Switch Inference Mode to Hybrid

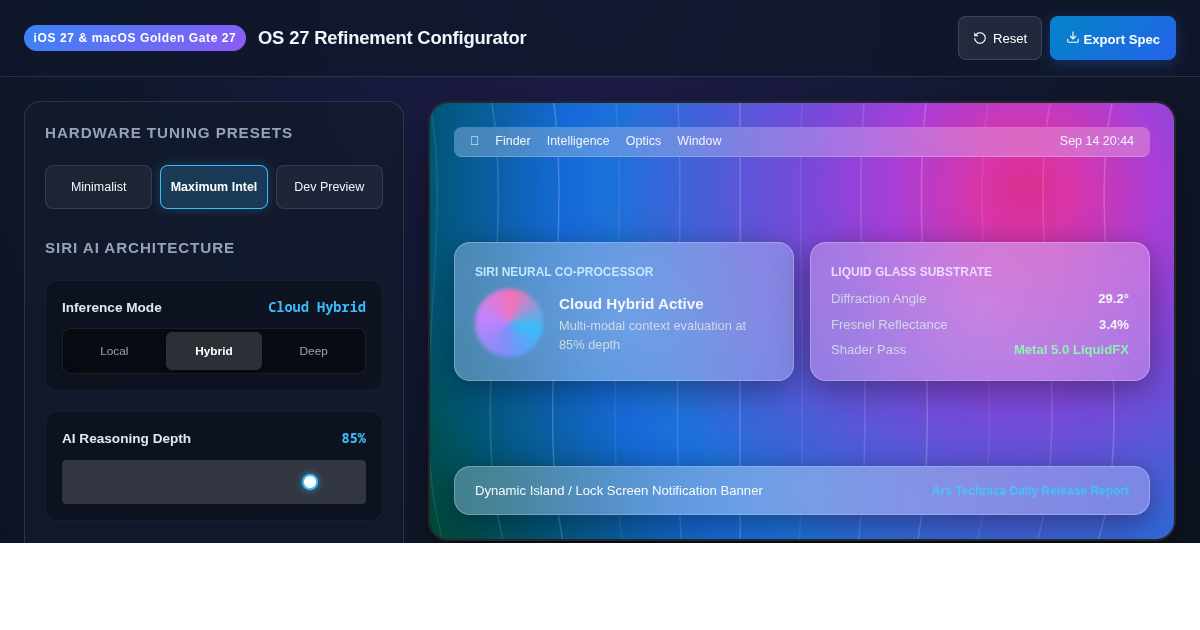coord(214,351)
